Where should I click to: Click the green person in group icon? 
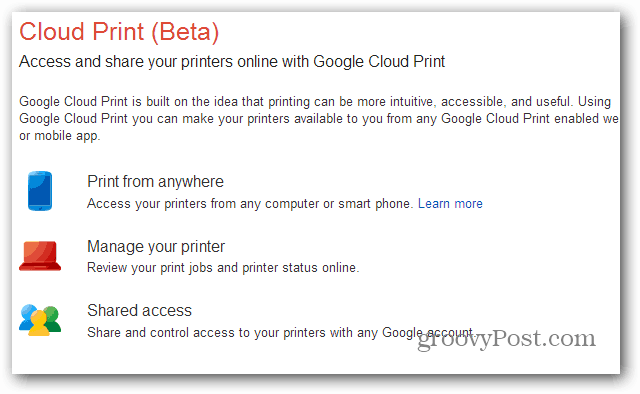tap(52, 318)
